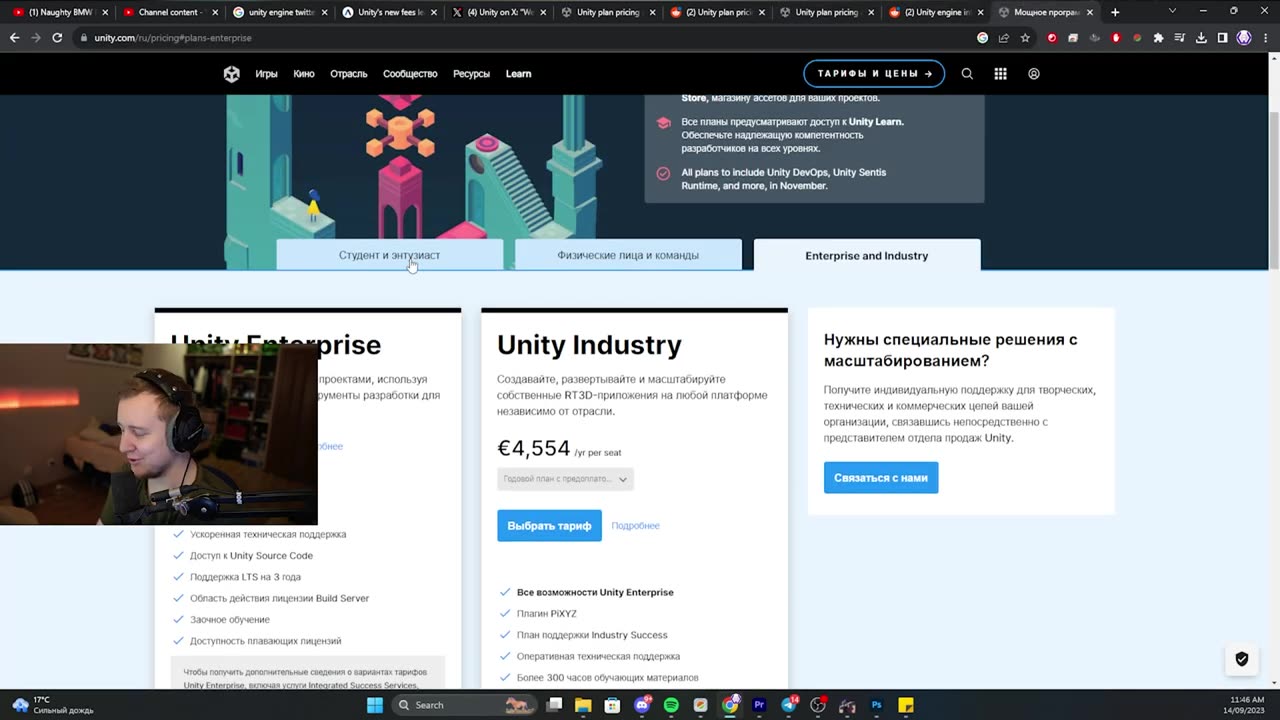1280x720 pixels.
Task: Click the €4,554 price text
Action: point(533,449)
